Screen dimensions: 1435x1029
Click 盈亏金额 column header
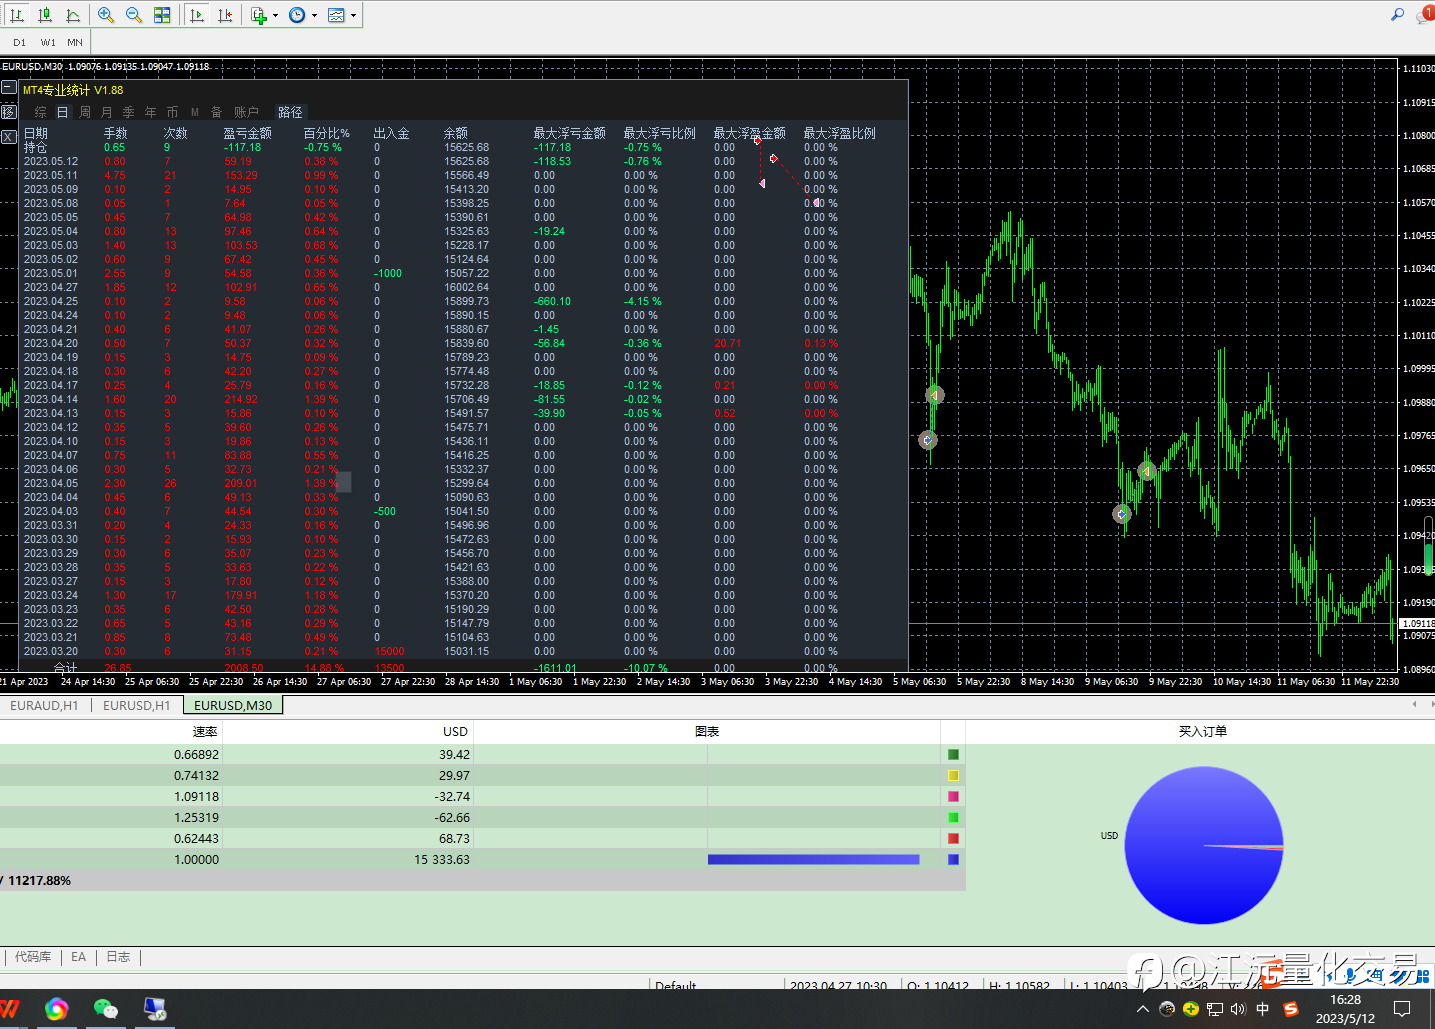click(x=247, y=133)
